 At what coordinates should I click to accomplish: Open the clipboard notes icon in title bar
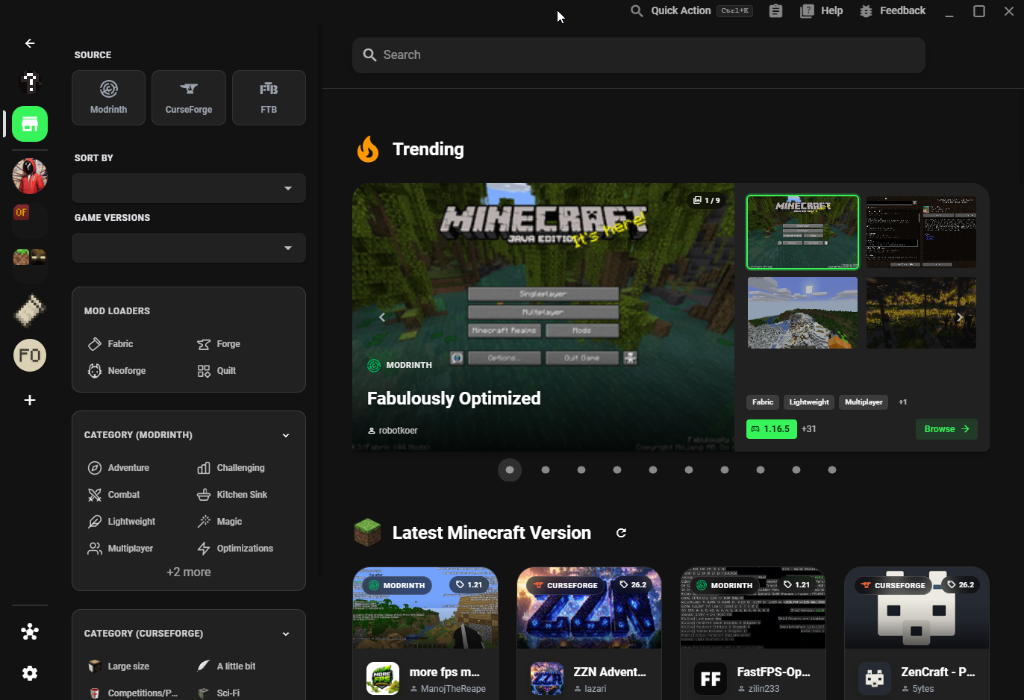pyautogui.click(x=775, y=10)
